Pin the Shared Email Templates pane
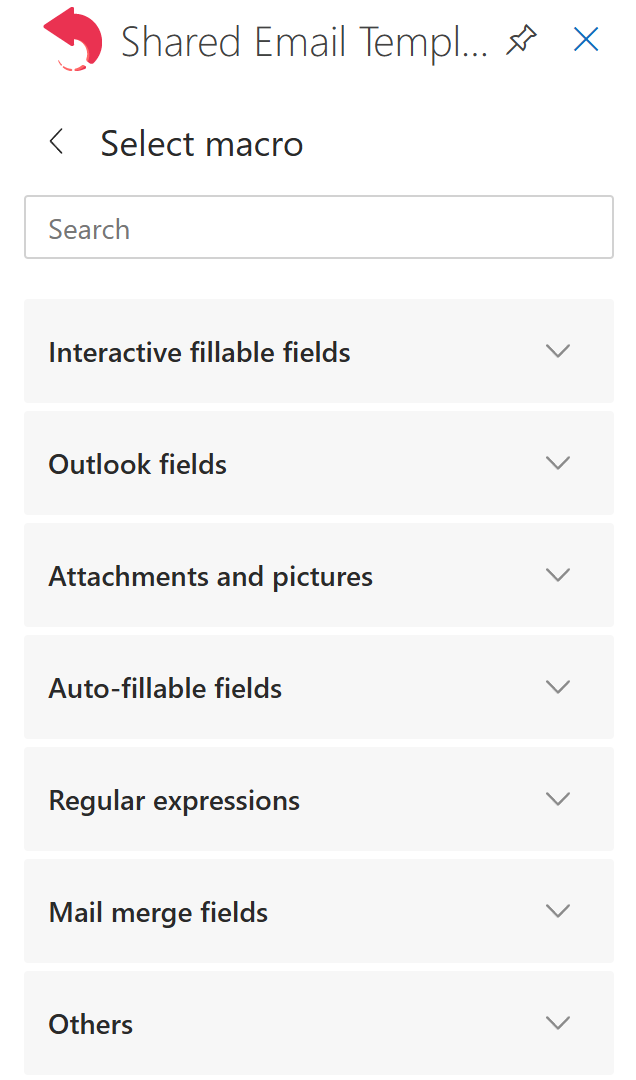 pos(521,41)
